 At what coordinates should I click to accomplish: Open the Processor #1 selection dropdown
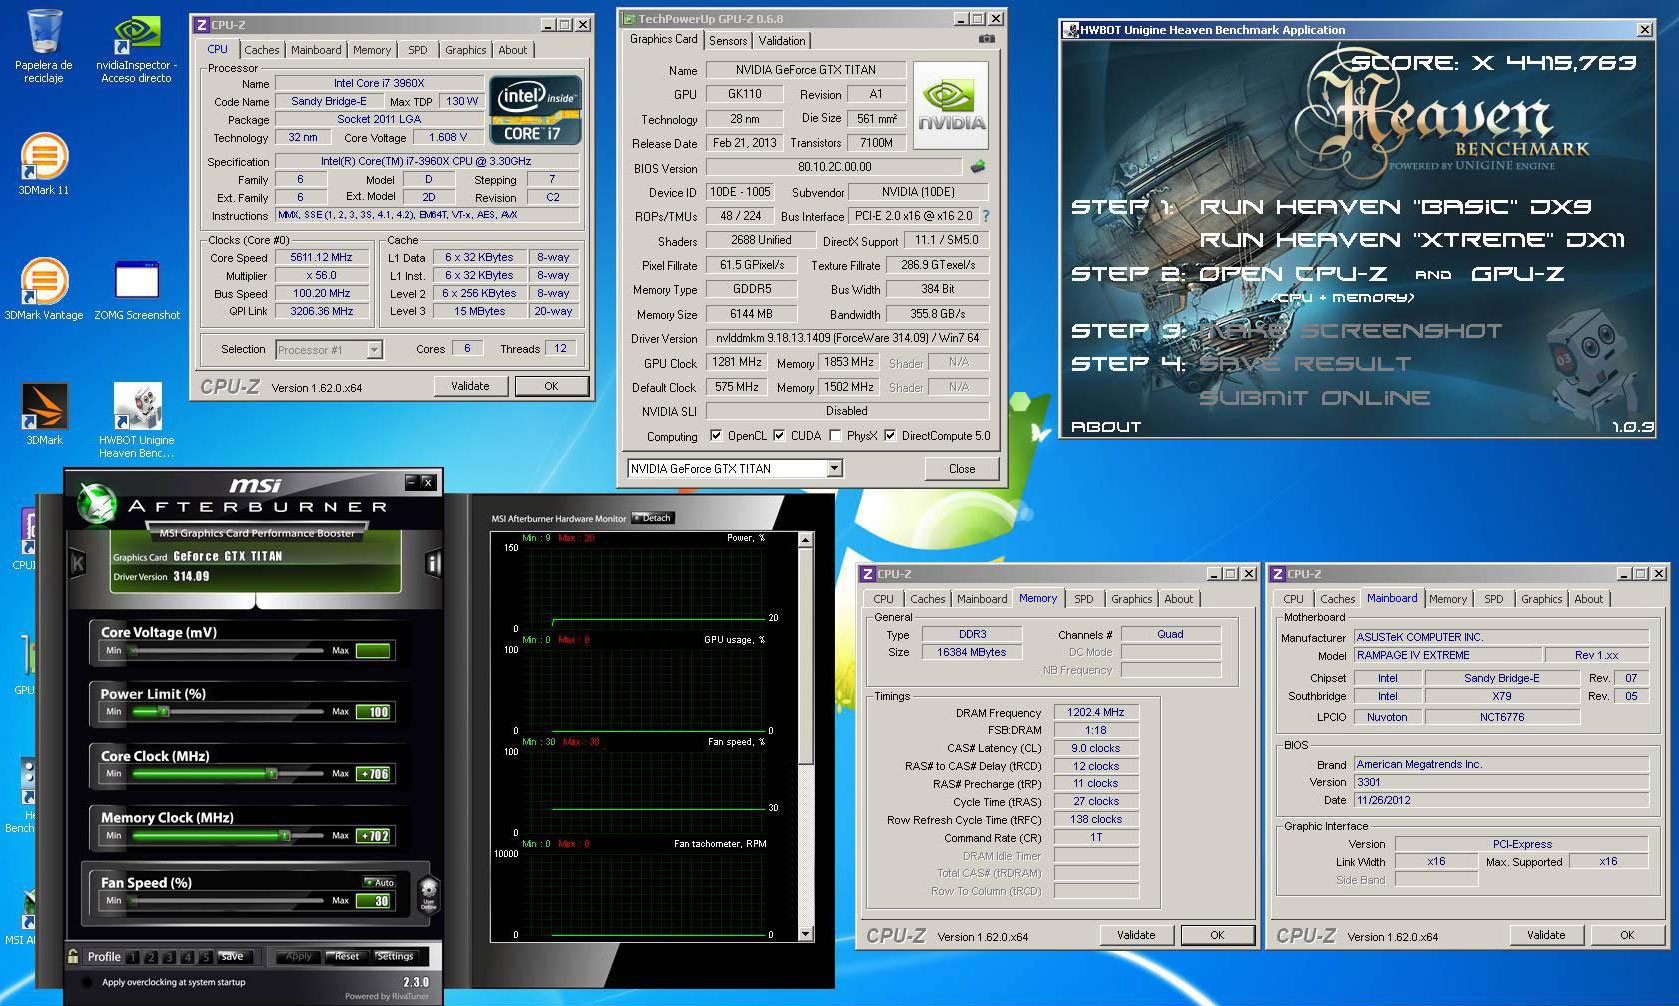pyautogui.click(x=328, y=350)
